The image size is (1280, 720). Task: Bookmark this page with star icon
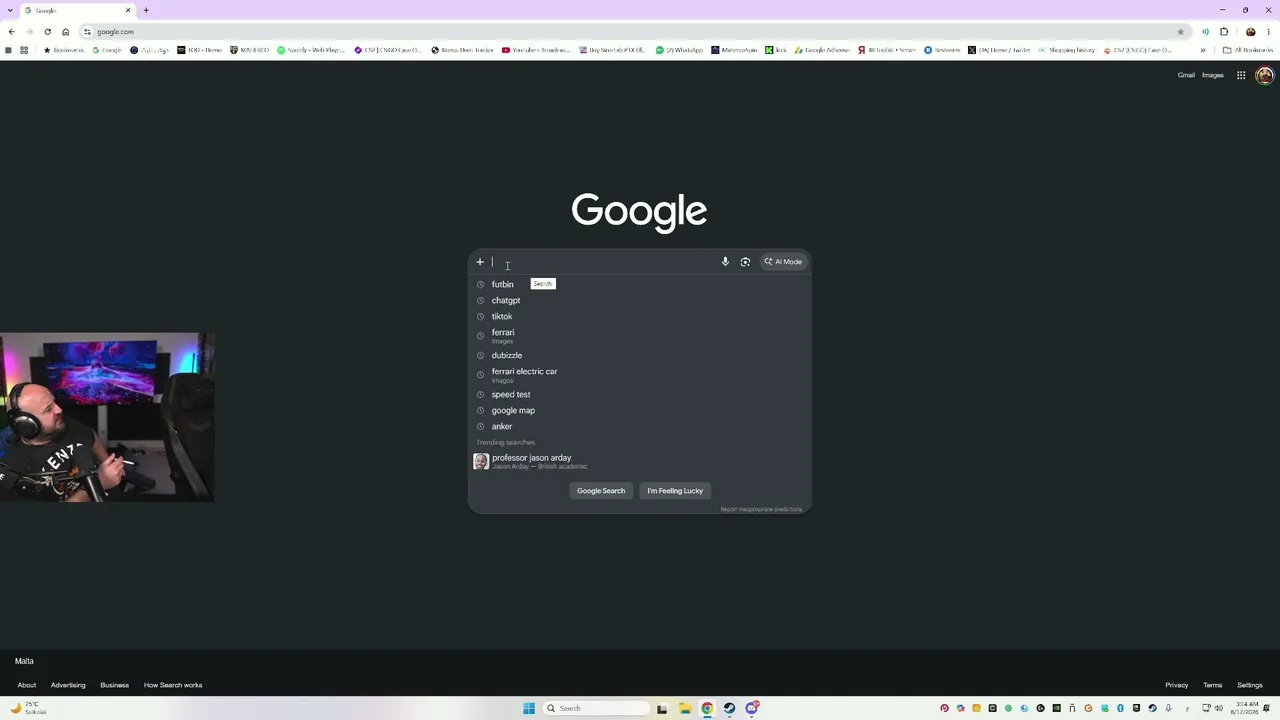(1181, 32)
